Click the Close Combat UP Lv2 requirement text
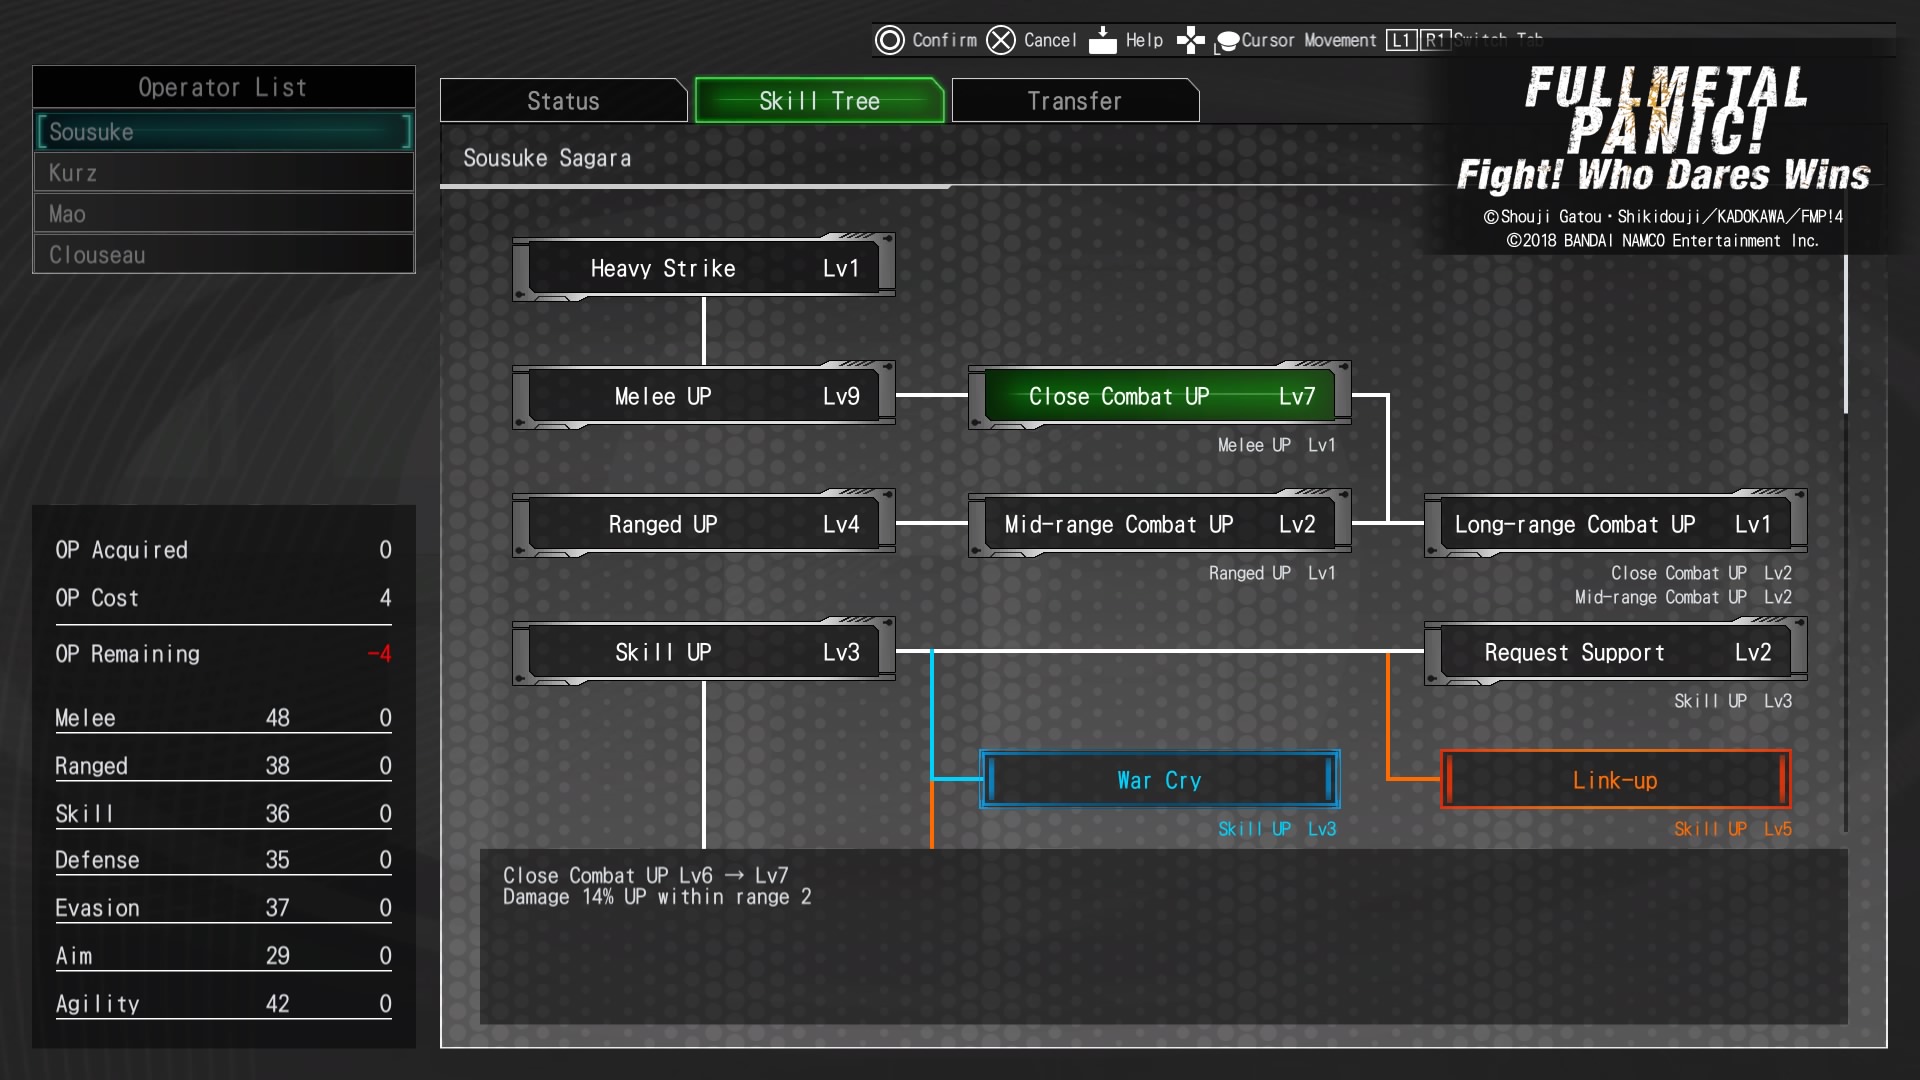The image size is (1920, 1080). pyautogui.click(x=1701, y=573)
